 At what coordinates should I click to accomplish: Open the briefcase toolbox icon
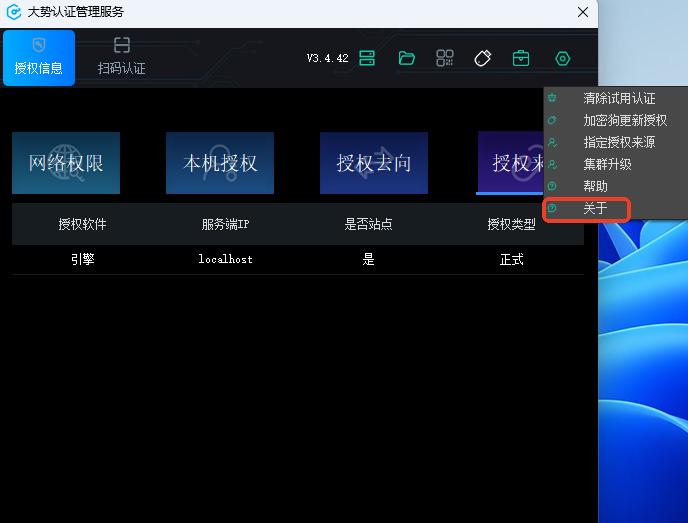coord(521,58)
